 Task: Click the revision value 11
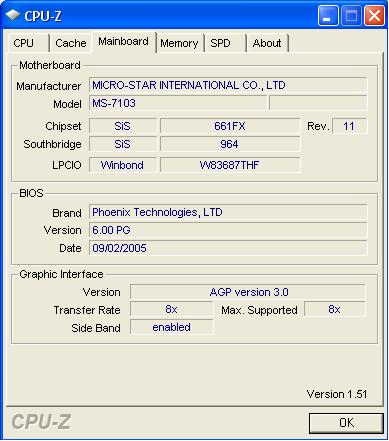[349, 126]
